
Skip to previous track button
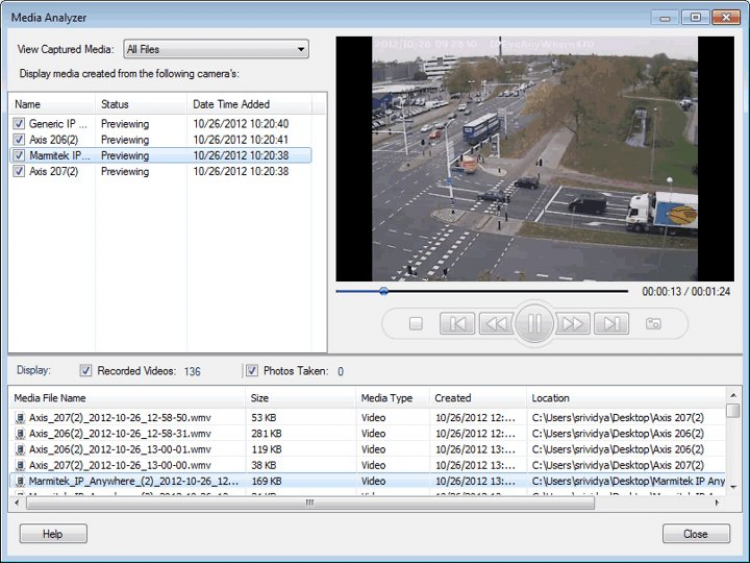point(457,324)
